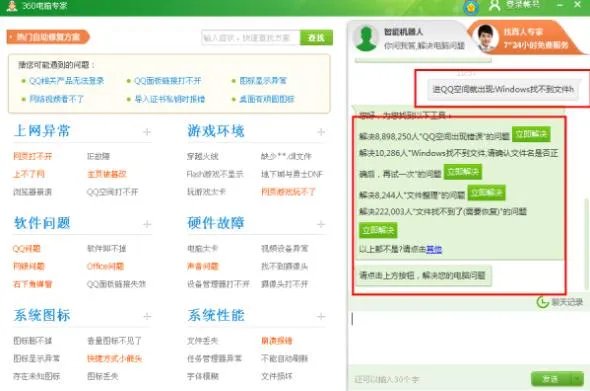Click the expert photo avatar
The image size is (590, 391).
(486, 38)
